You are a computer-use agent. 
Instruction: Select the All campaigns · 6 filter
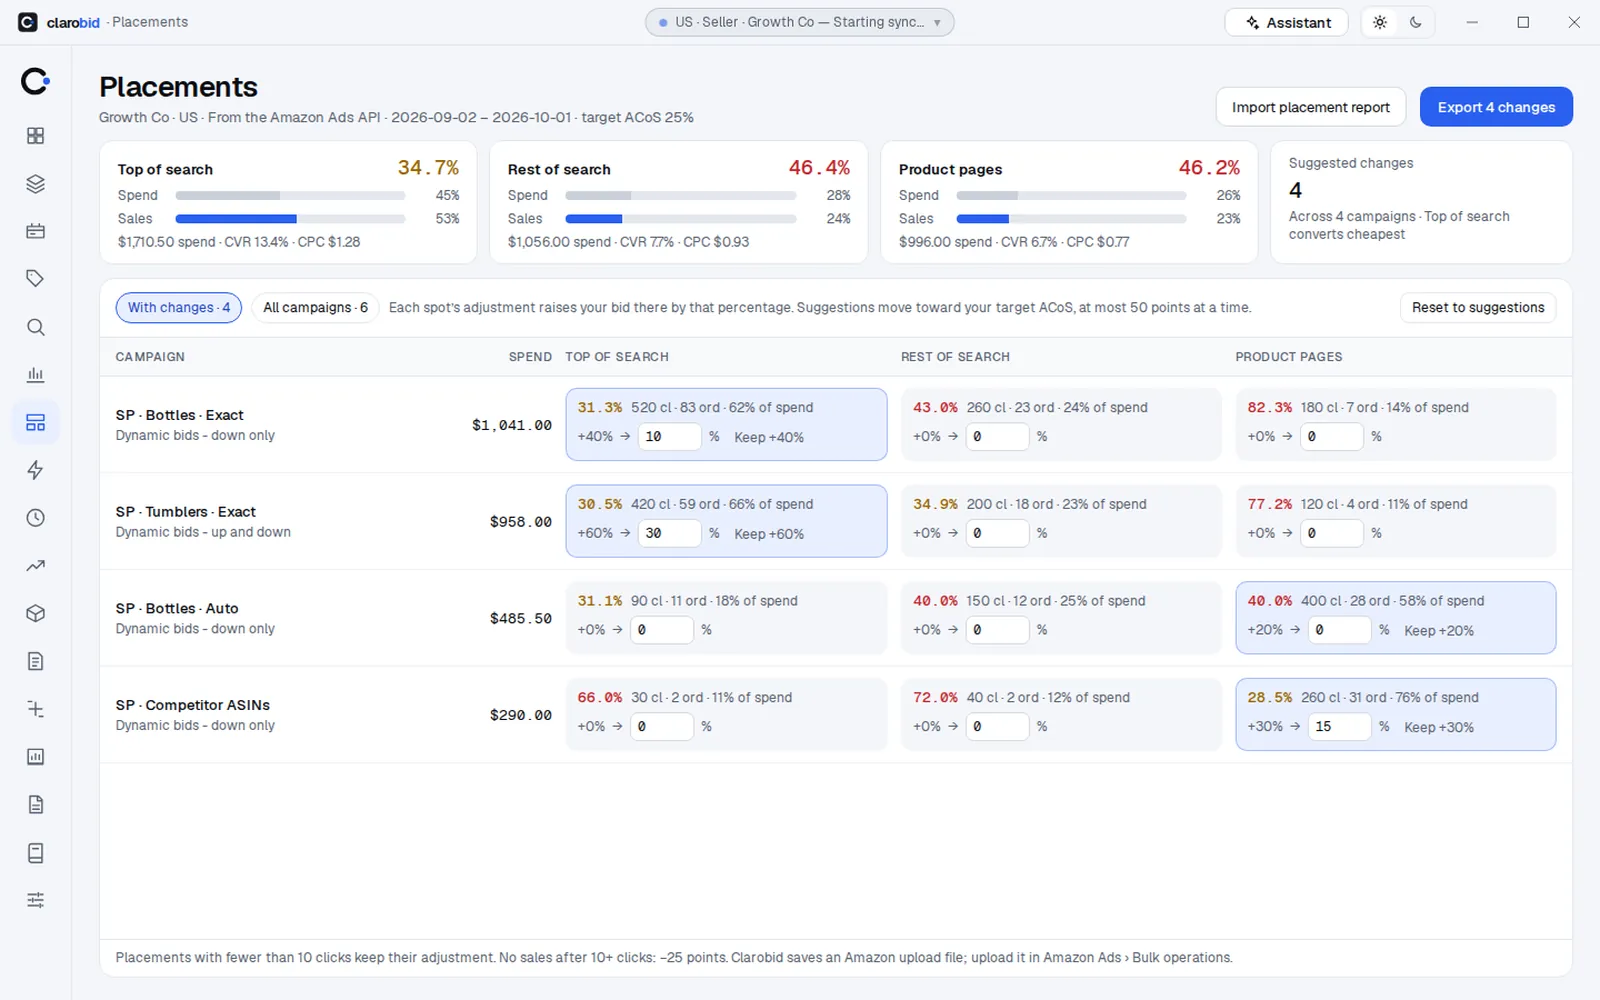(315, 307)
